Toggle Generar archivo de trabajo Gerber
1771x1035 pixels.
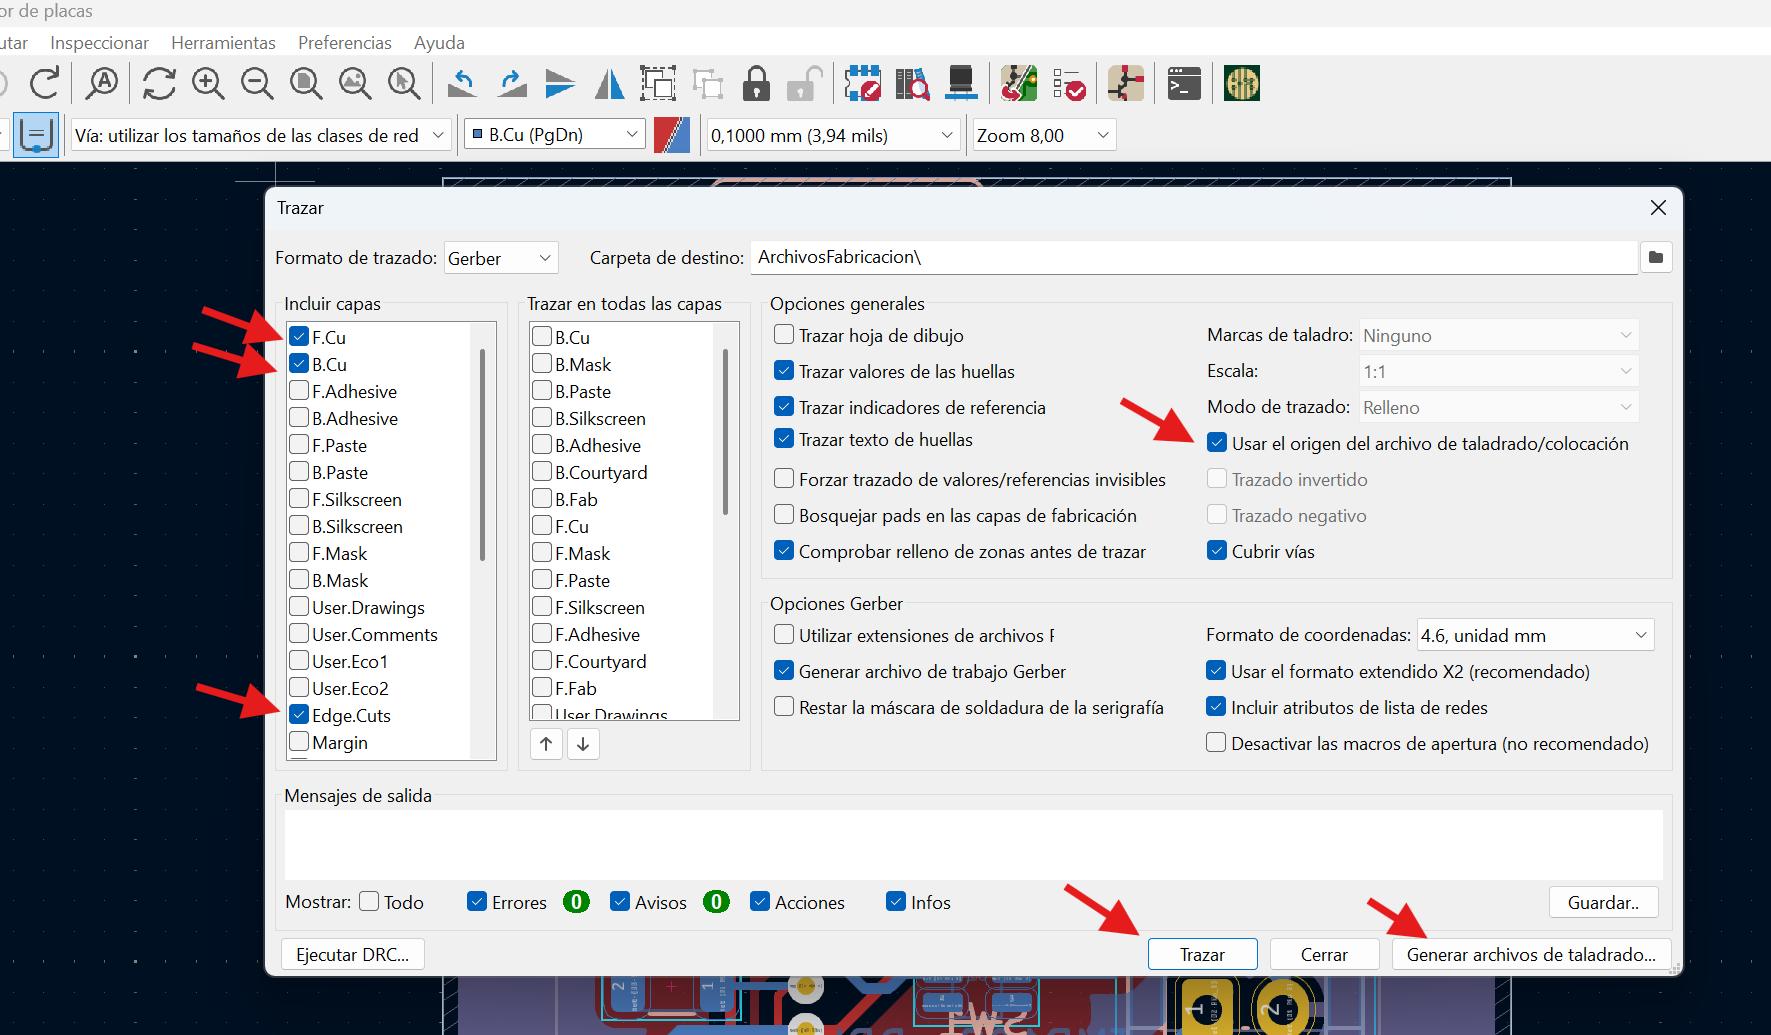coord(784,671)
